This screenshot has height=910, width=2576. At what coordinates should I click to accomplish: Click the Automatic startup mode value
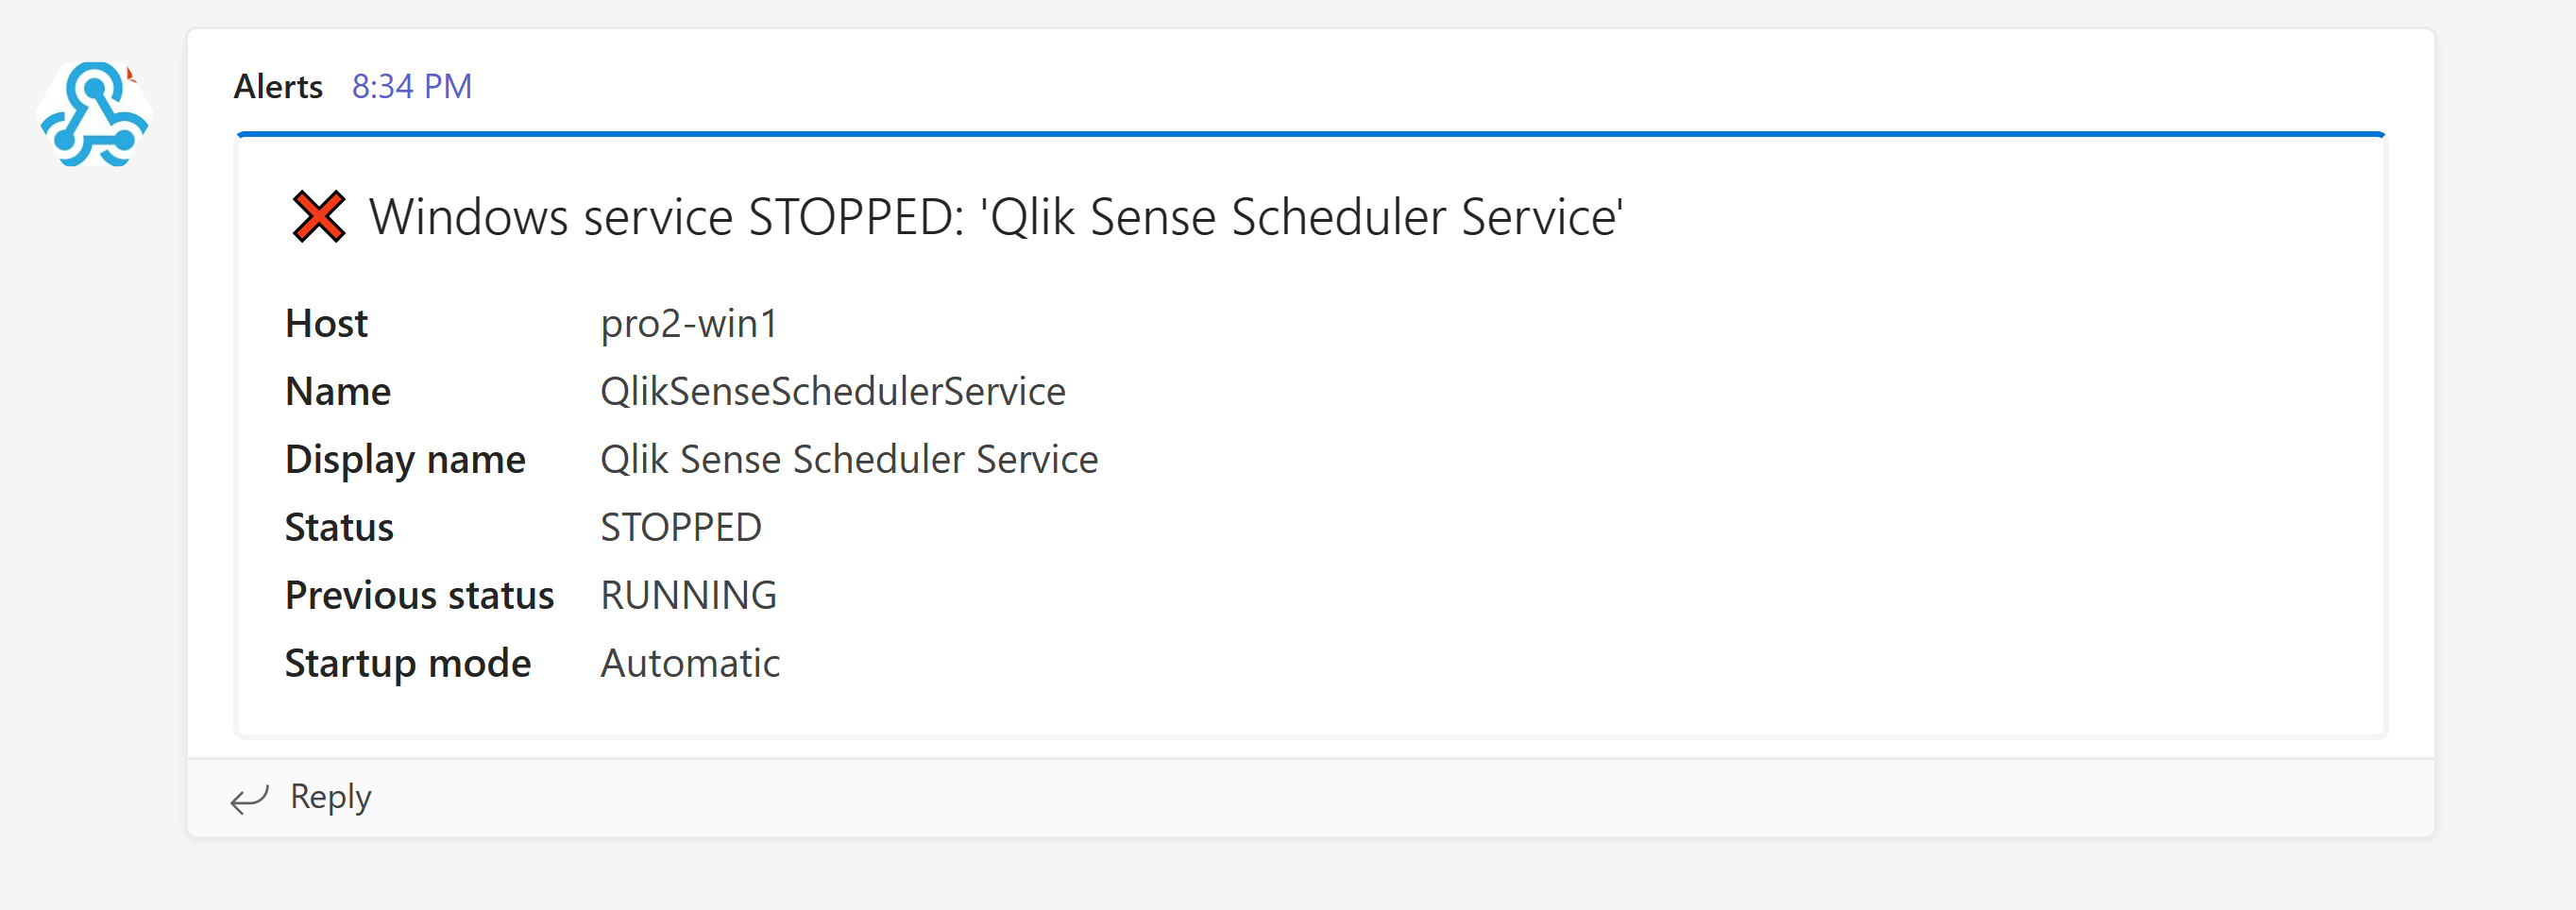[x=690, y=664]
